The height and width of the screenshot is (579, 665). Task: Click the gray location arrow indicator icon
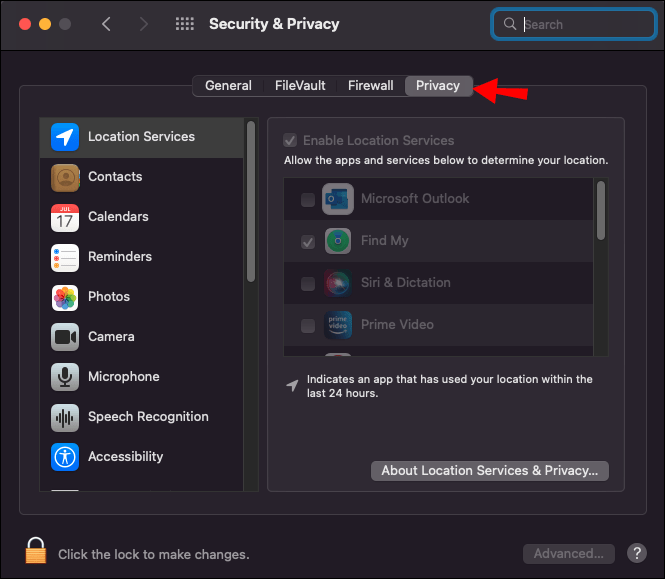point(292,386)
